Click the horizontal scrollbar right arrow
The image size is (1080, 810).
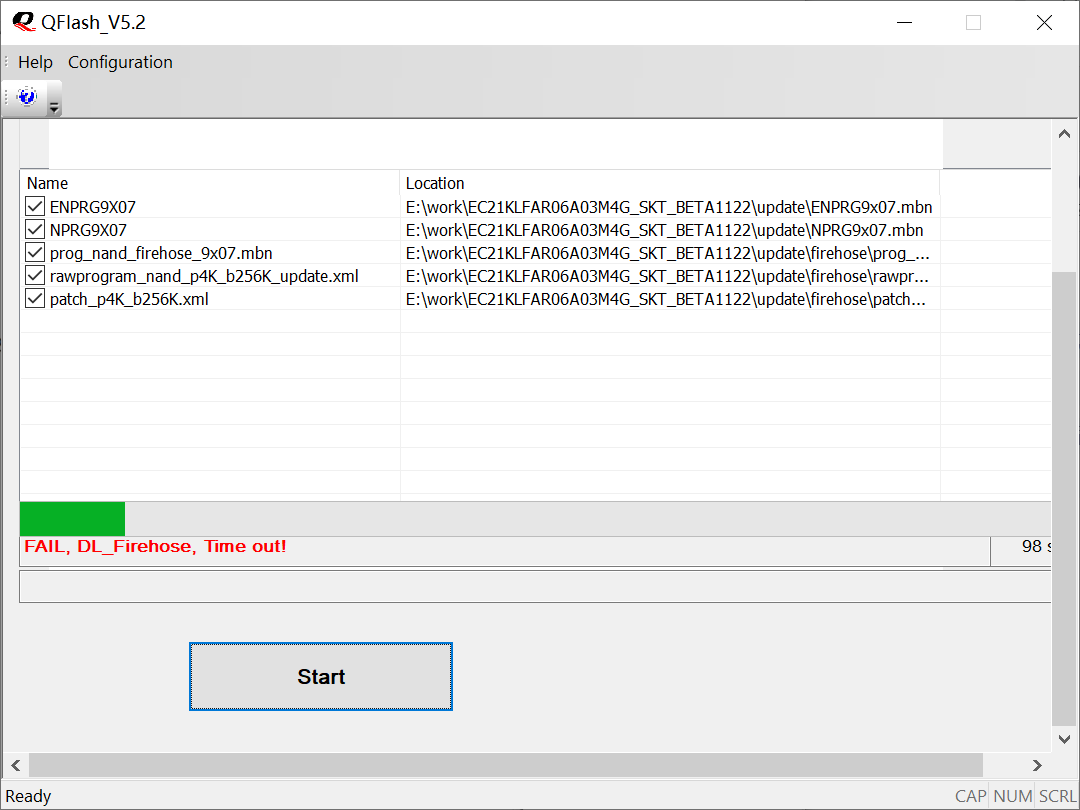1037,765
